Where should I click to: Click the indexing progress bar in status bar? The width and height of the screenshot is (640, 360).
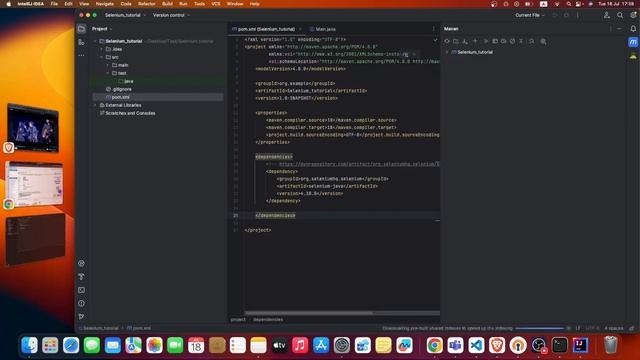click(539, 328)
